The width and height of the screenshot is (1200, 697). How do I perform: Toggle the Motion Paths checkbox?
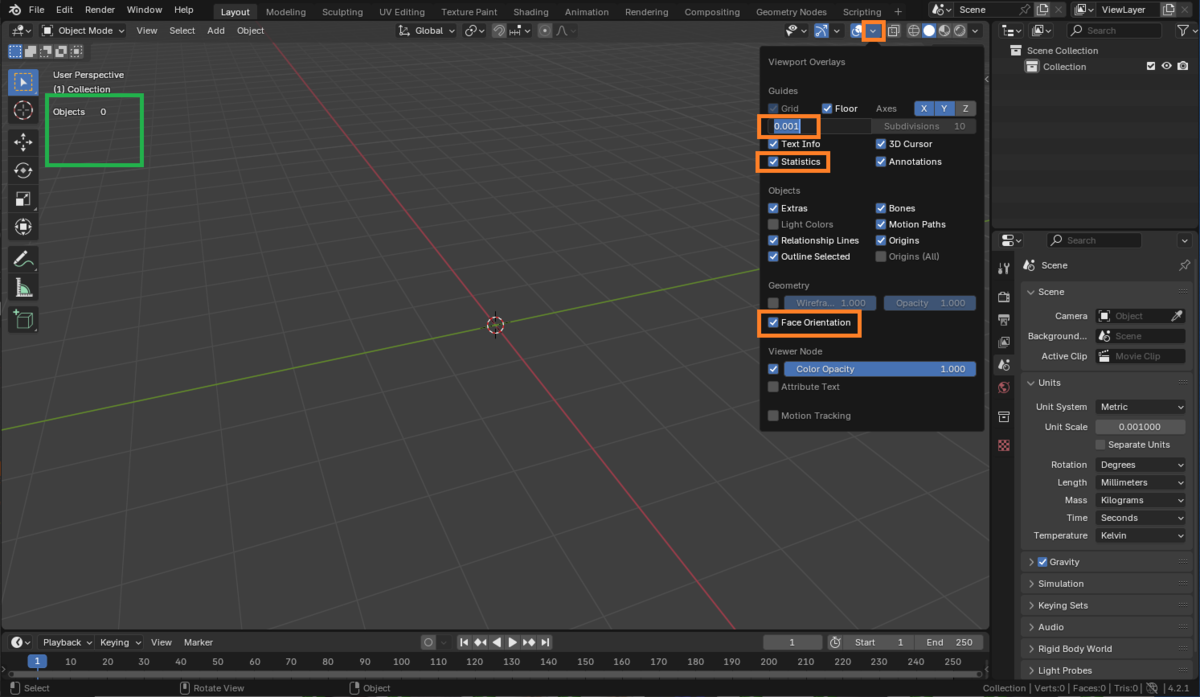pos(881,225)
